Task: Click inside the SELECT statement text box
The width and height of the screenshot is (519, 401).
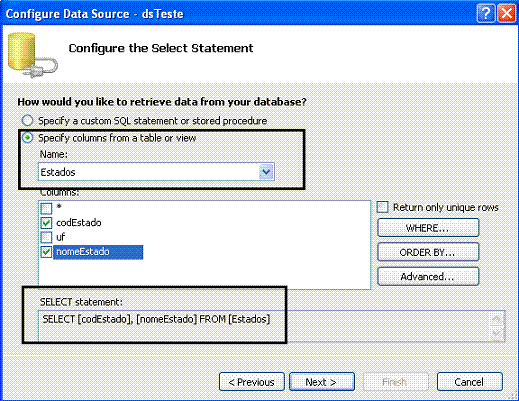Action: [x=263, y=326]
